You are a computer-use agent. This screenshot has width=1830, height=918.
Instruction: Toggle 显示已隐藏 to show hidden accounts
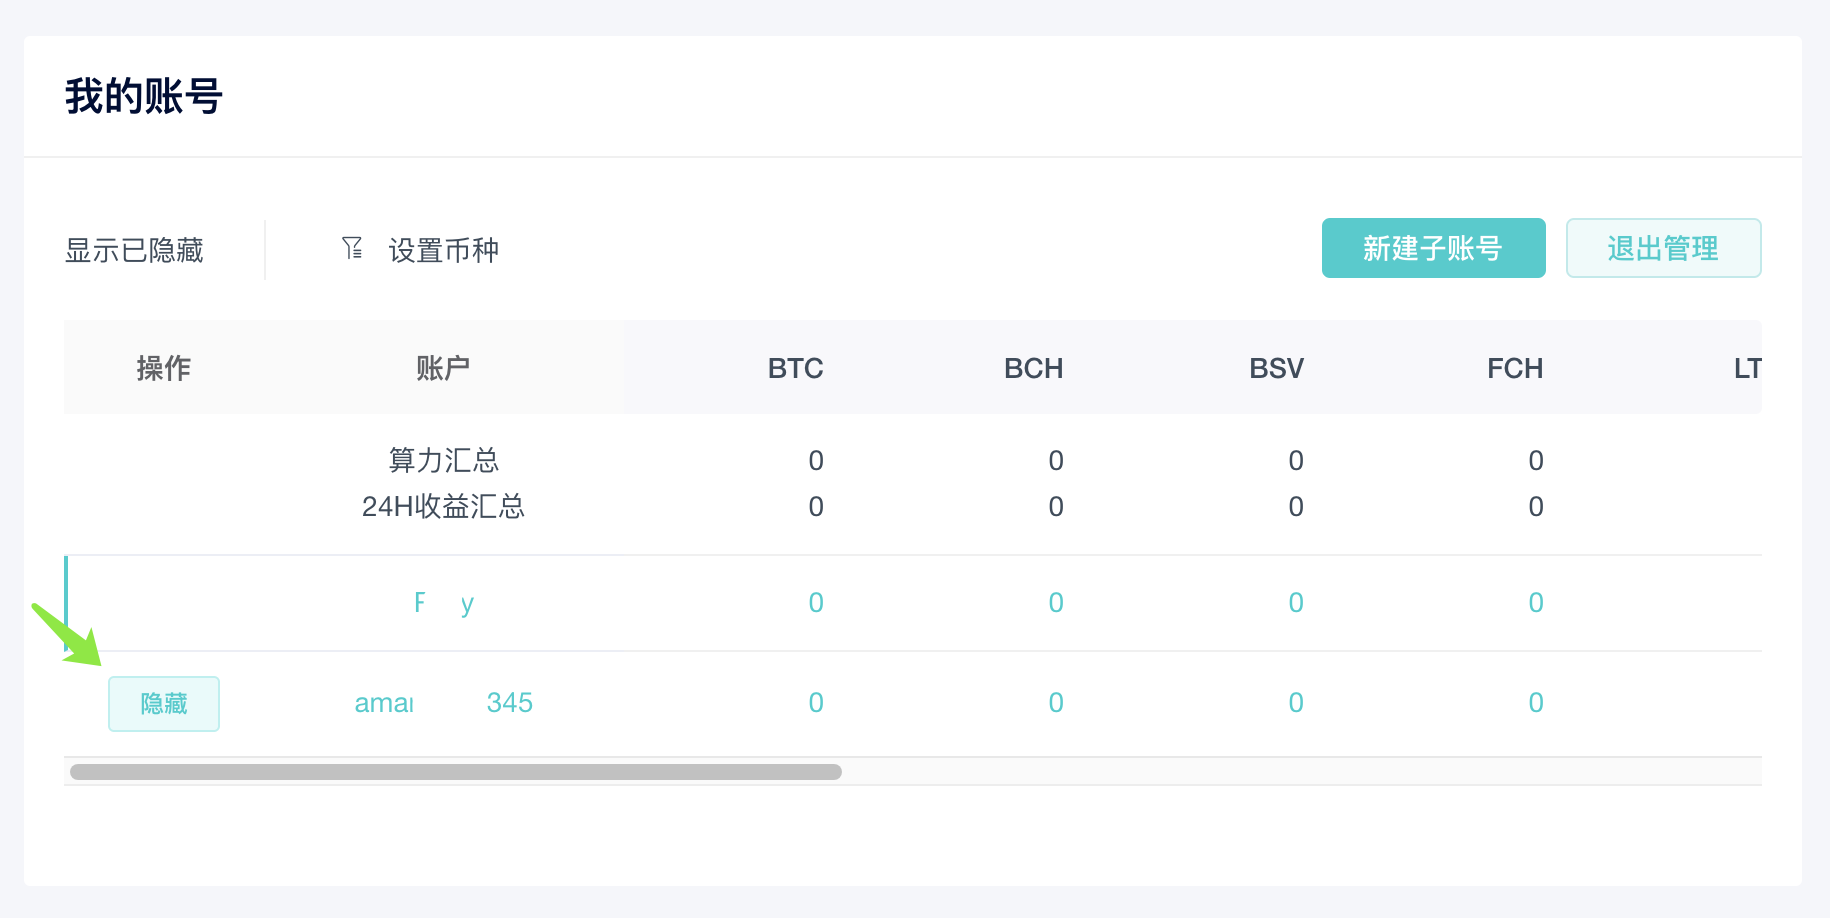pyautogui.click(x=134, y=250)
